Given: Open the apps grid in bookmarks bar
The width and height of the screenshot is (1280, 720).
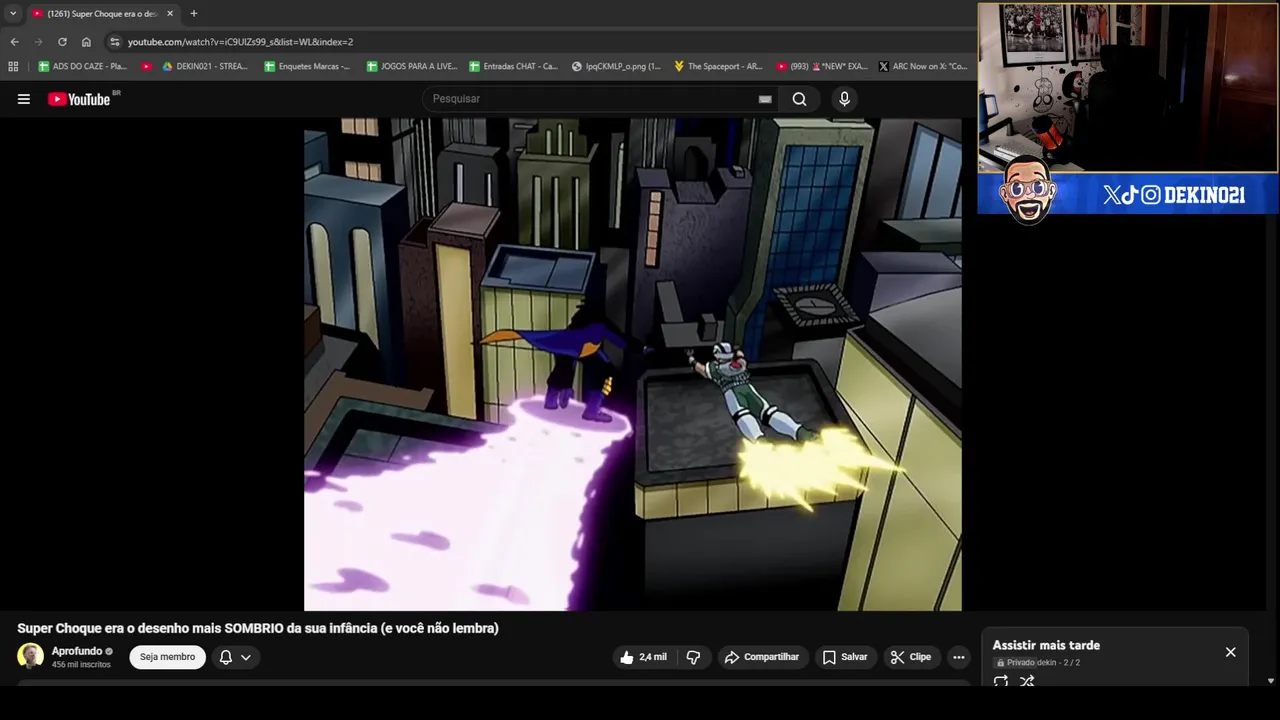Looking at the screenshot, I should (x=13, y=66).
